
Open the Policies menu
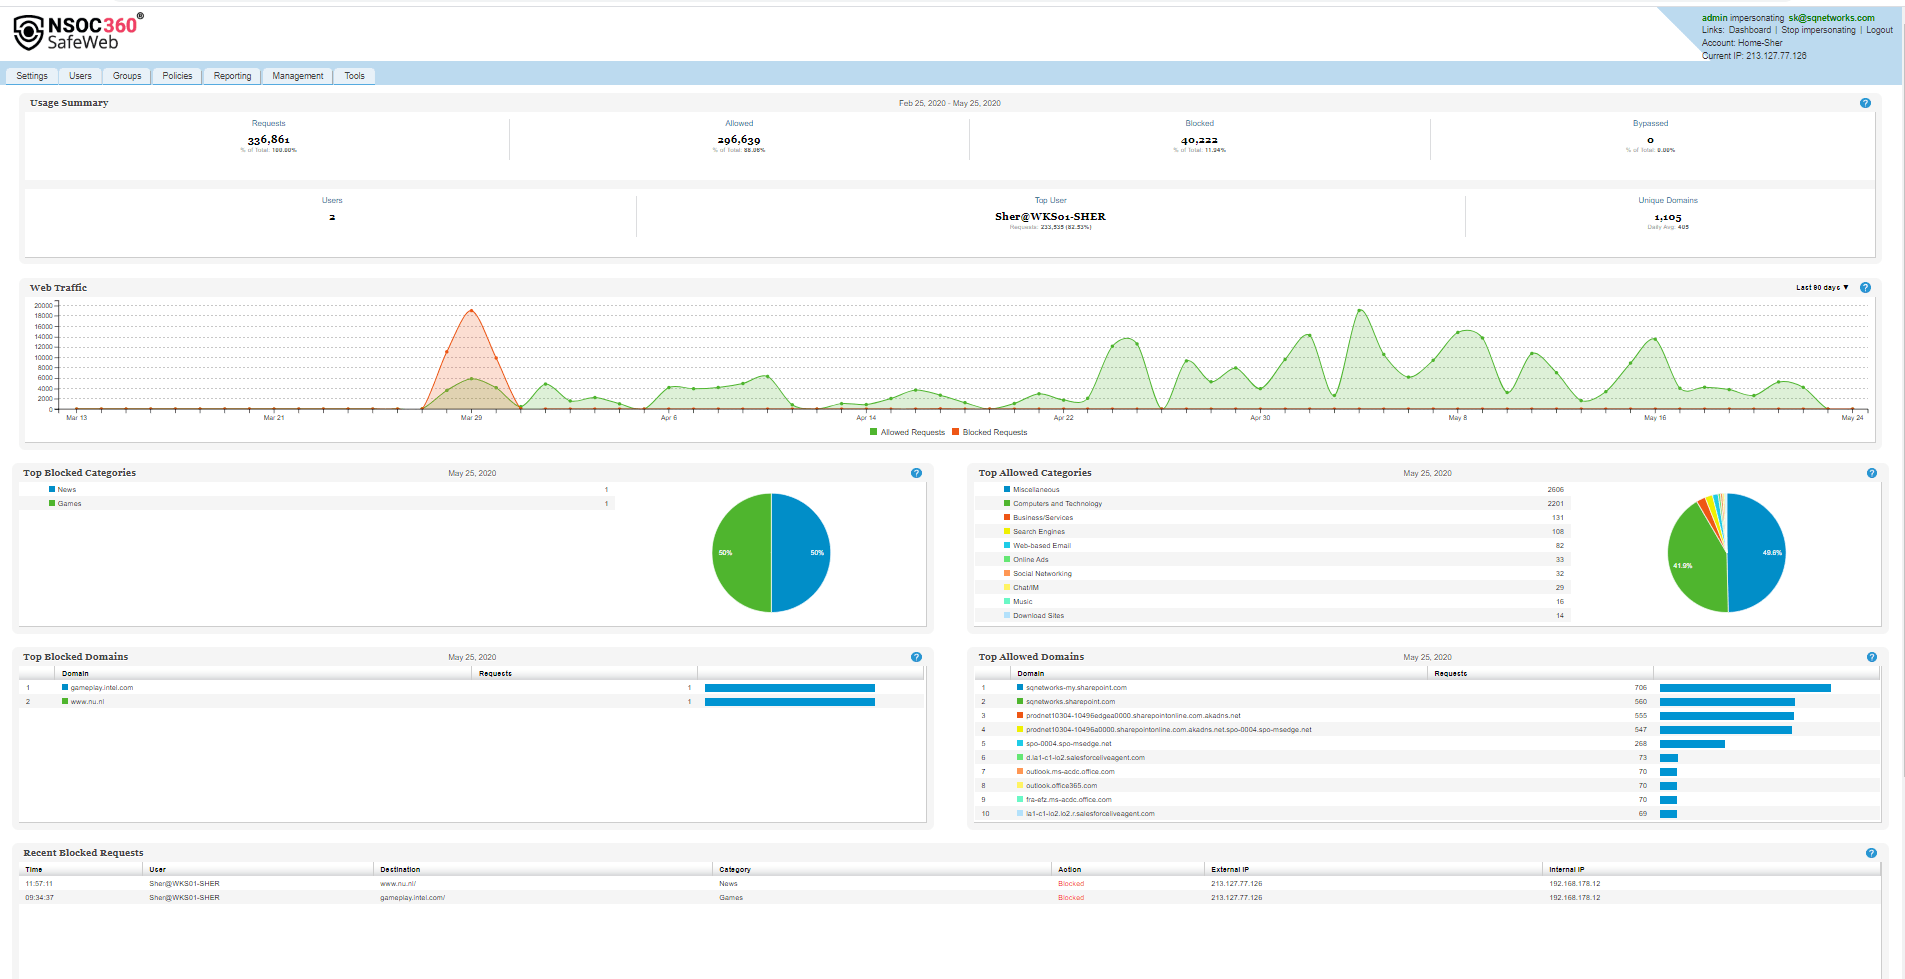(177, 76)
